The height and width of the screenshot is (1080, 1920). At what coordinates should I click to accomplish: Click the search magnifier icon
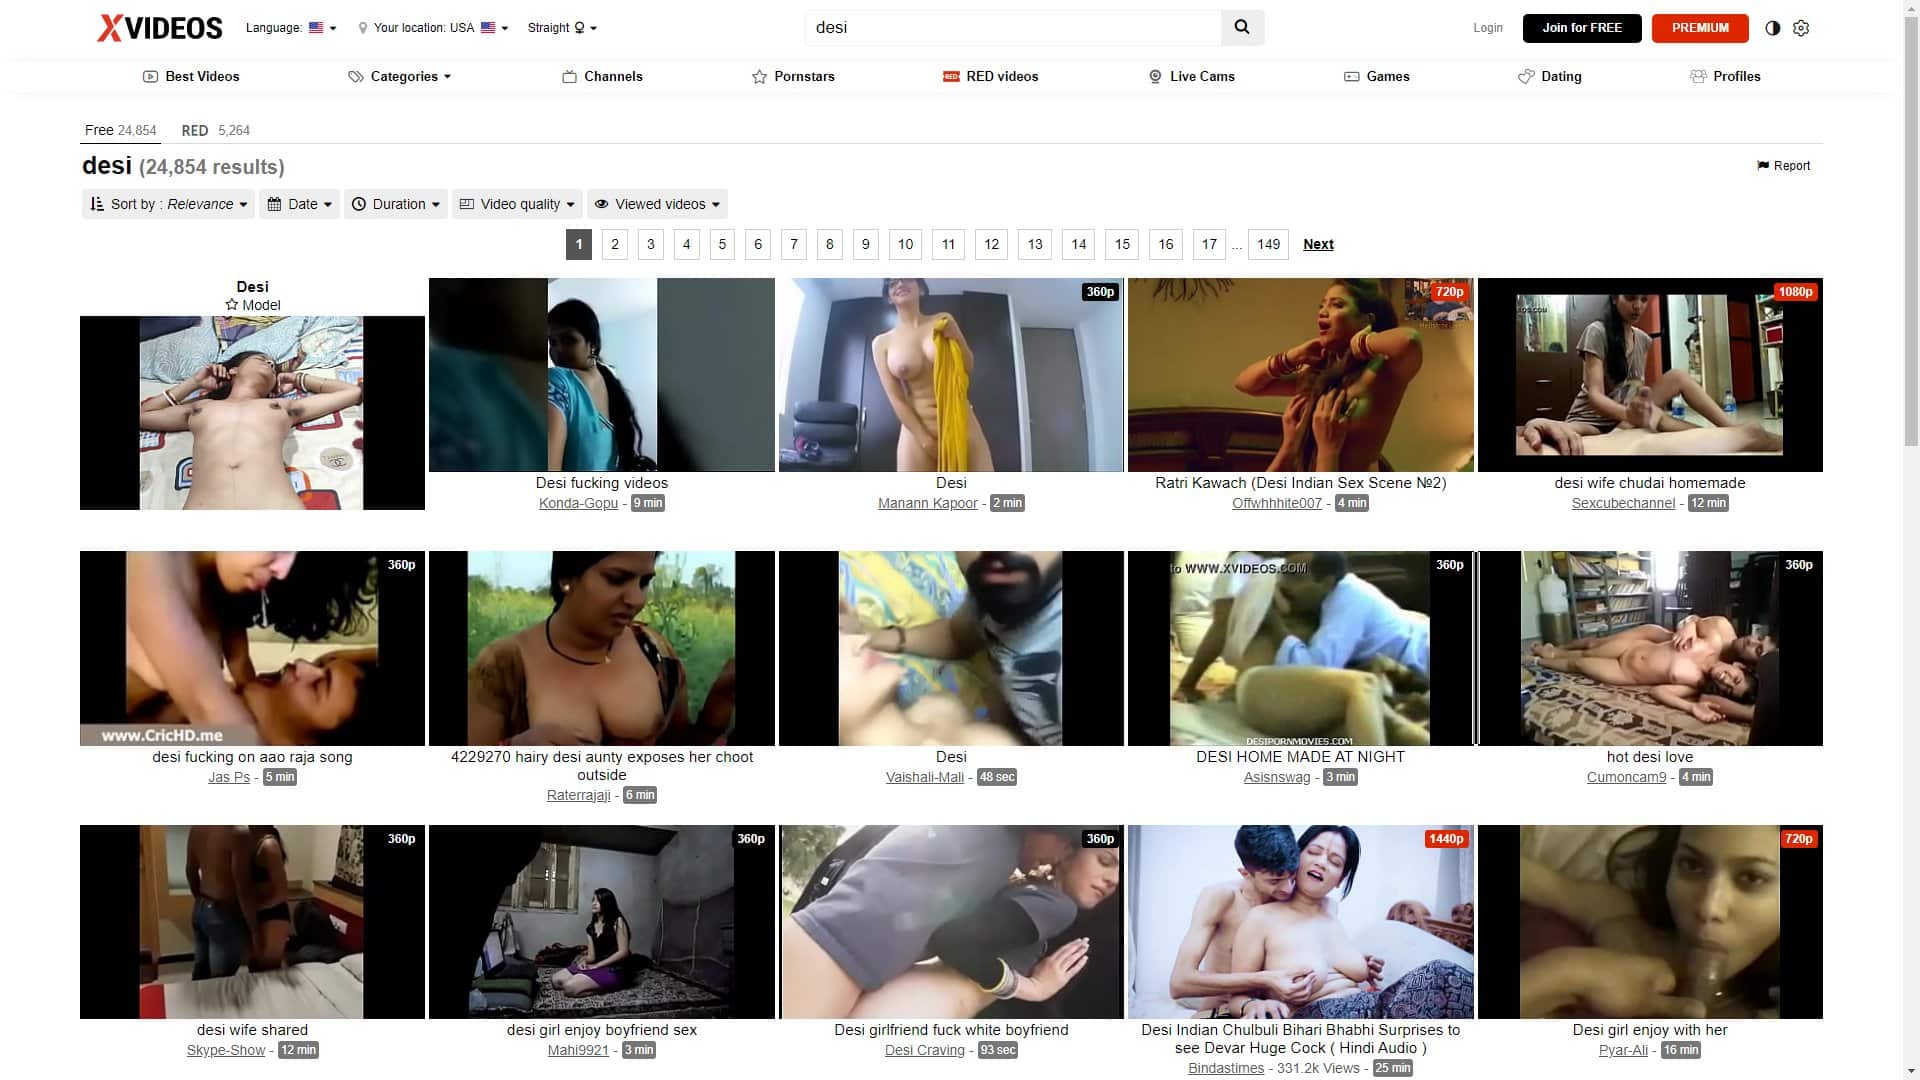1242,27
